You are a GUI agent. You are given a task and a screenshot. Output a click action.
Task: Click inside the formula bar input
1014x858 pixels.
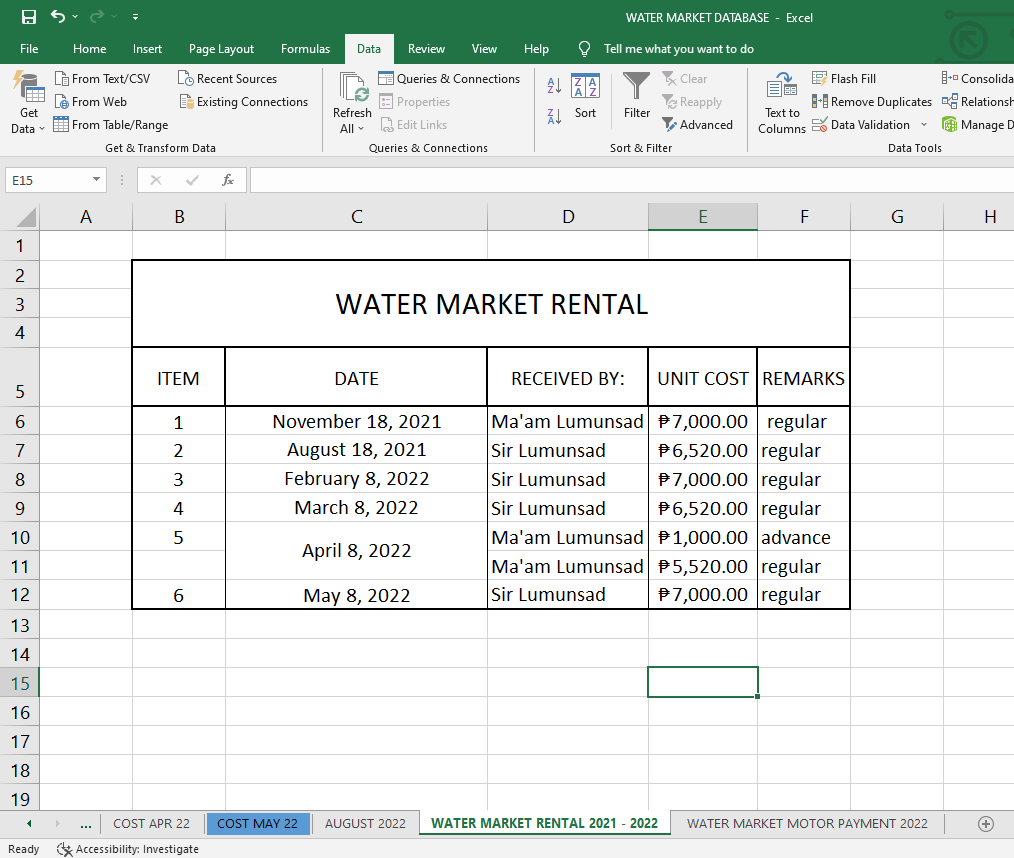(630, 180)
